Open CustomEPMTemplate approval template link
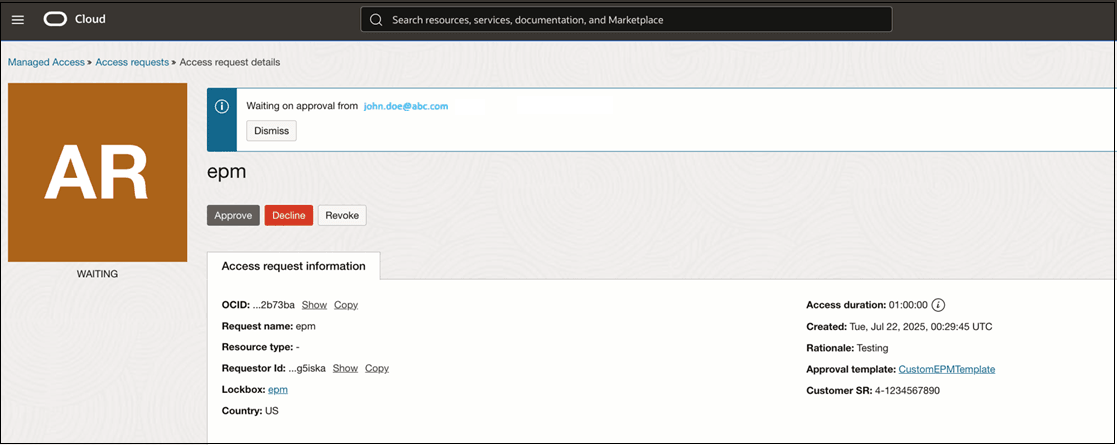The width and height of the screenshot is (1117, 445). [947, 369]
